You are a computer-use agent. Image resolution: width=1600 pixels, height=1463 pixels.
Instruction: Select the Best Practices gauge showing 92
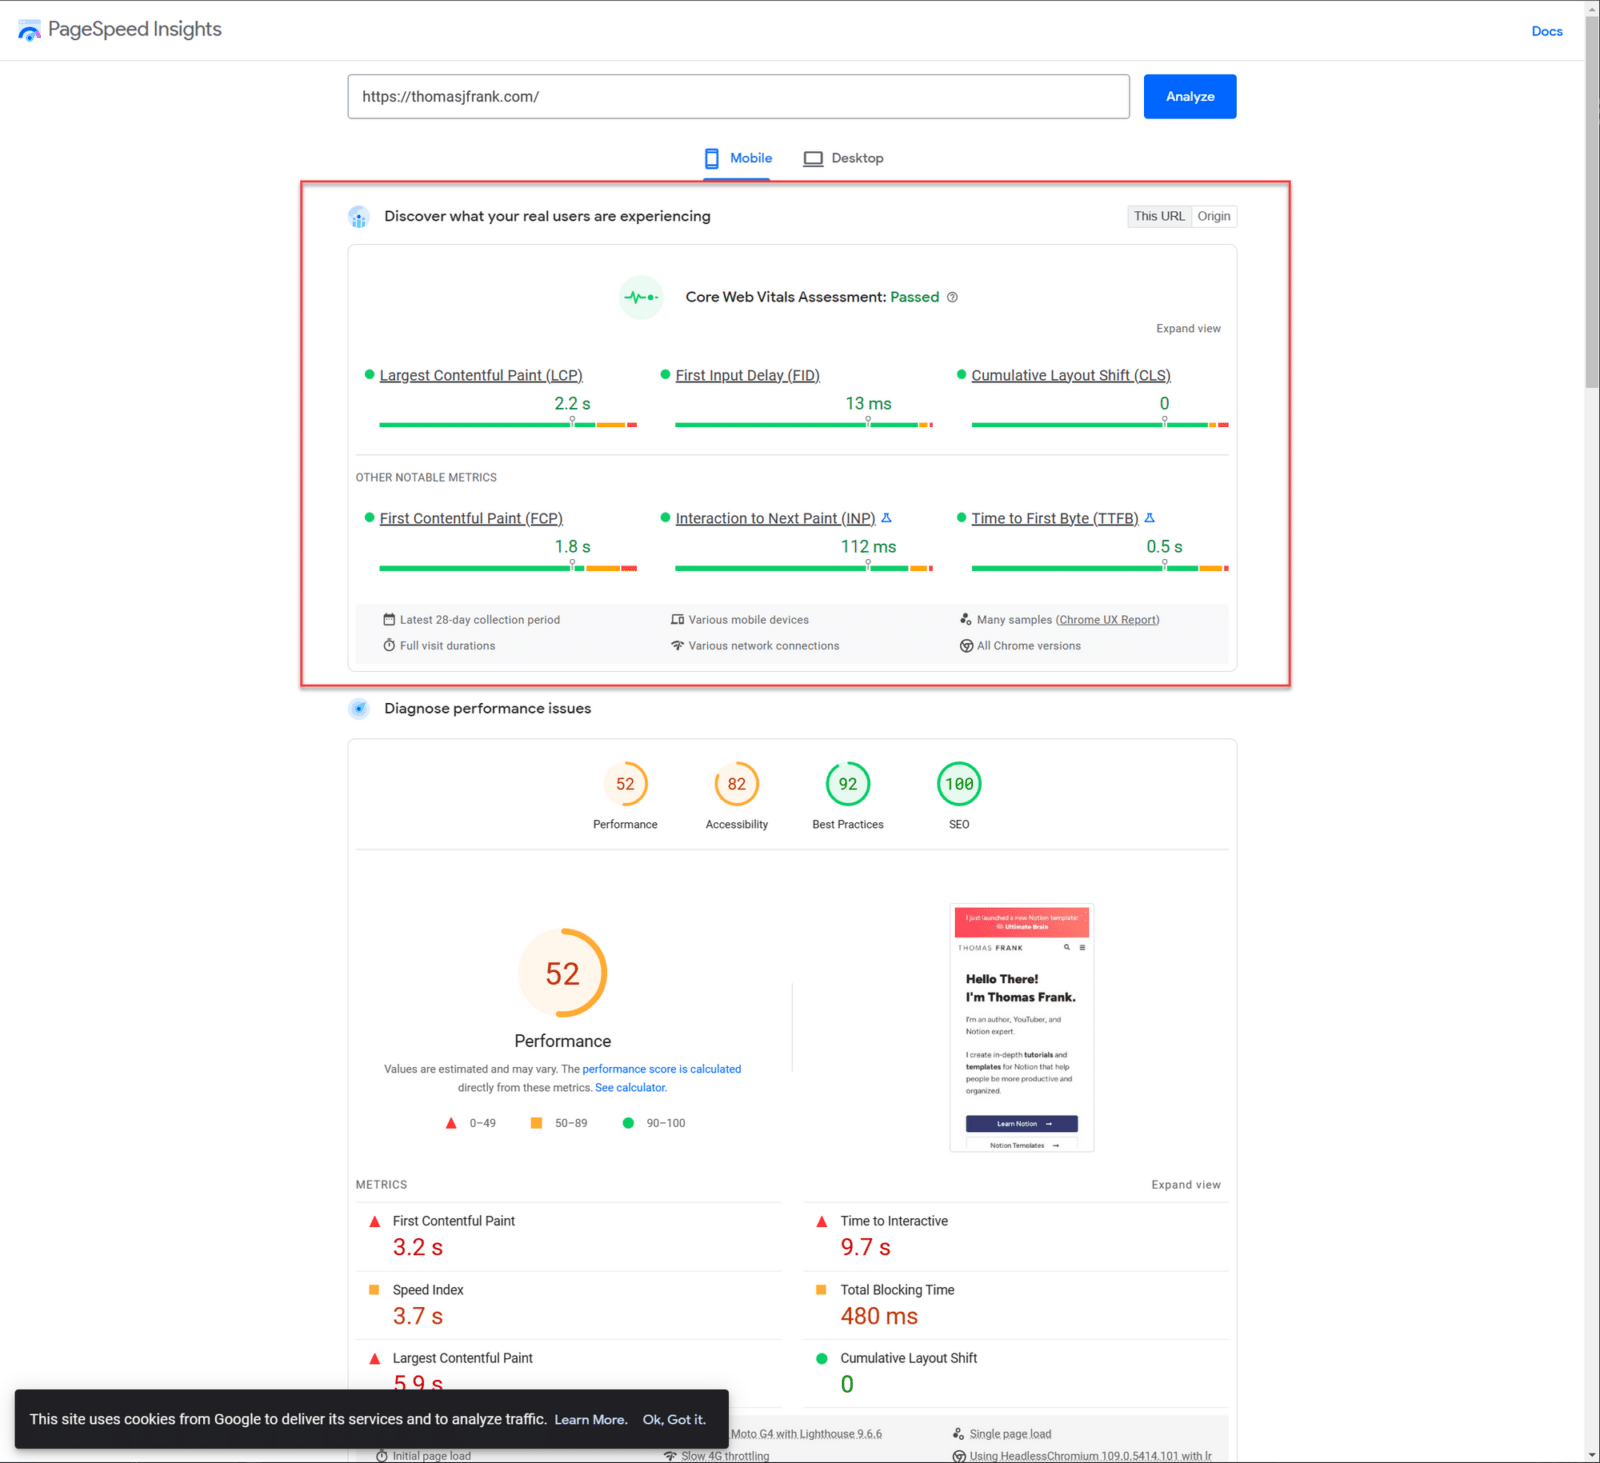pos(847,784)
